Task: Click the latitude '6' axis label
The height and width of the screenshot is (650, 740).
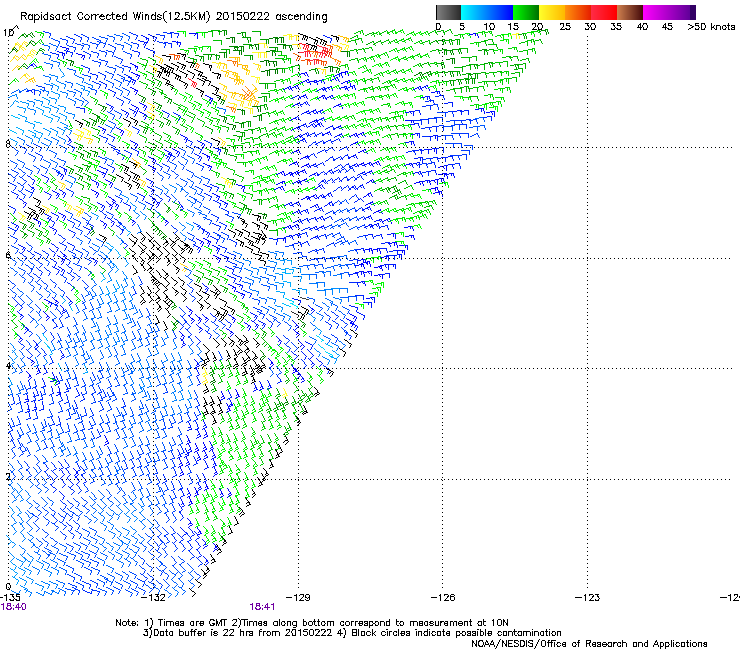Action: point(8,255)
